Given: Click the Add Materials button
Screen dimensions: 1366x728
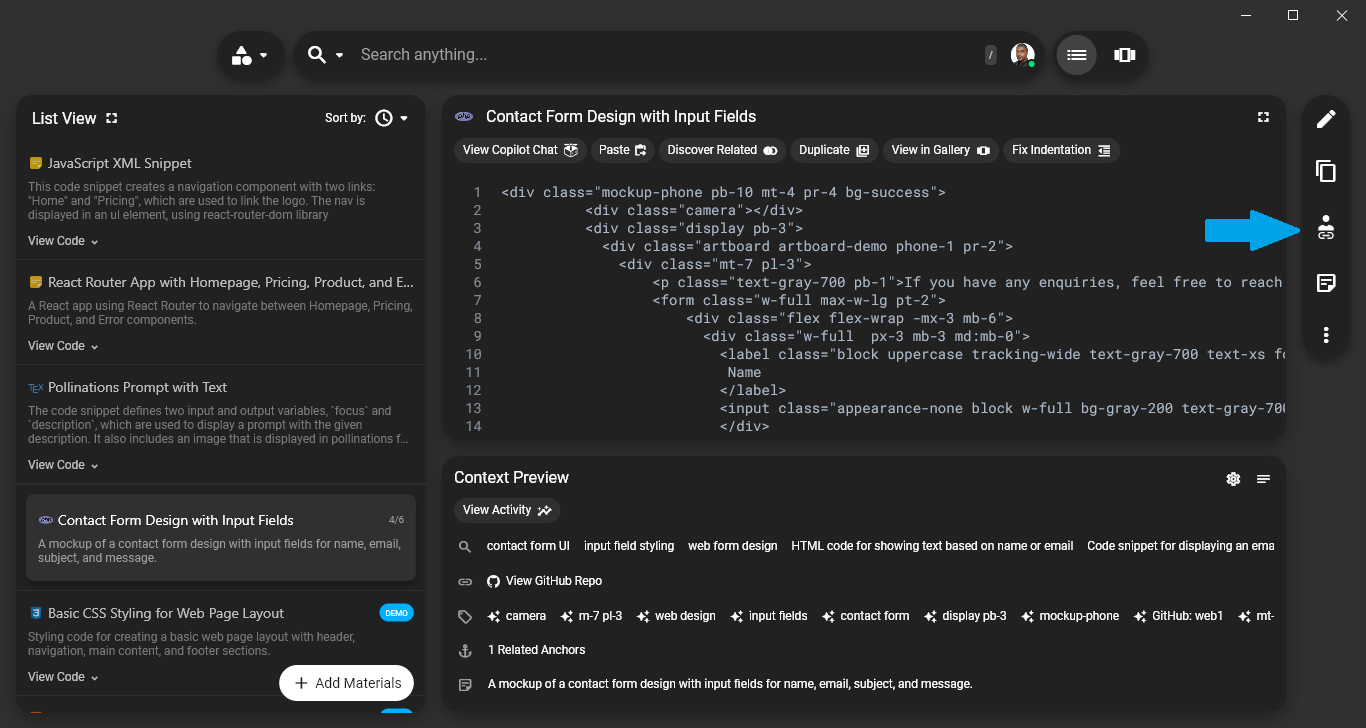Looking at the screenshot, I should (x=346, y=683).
